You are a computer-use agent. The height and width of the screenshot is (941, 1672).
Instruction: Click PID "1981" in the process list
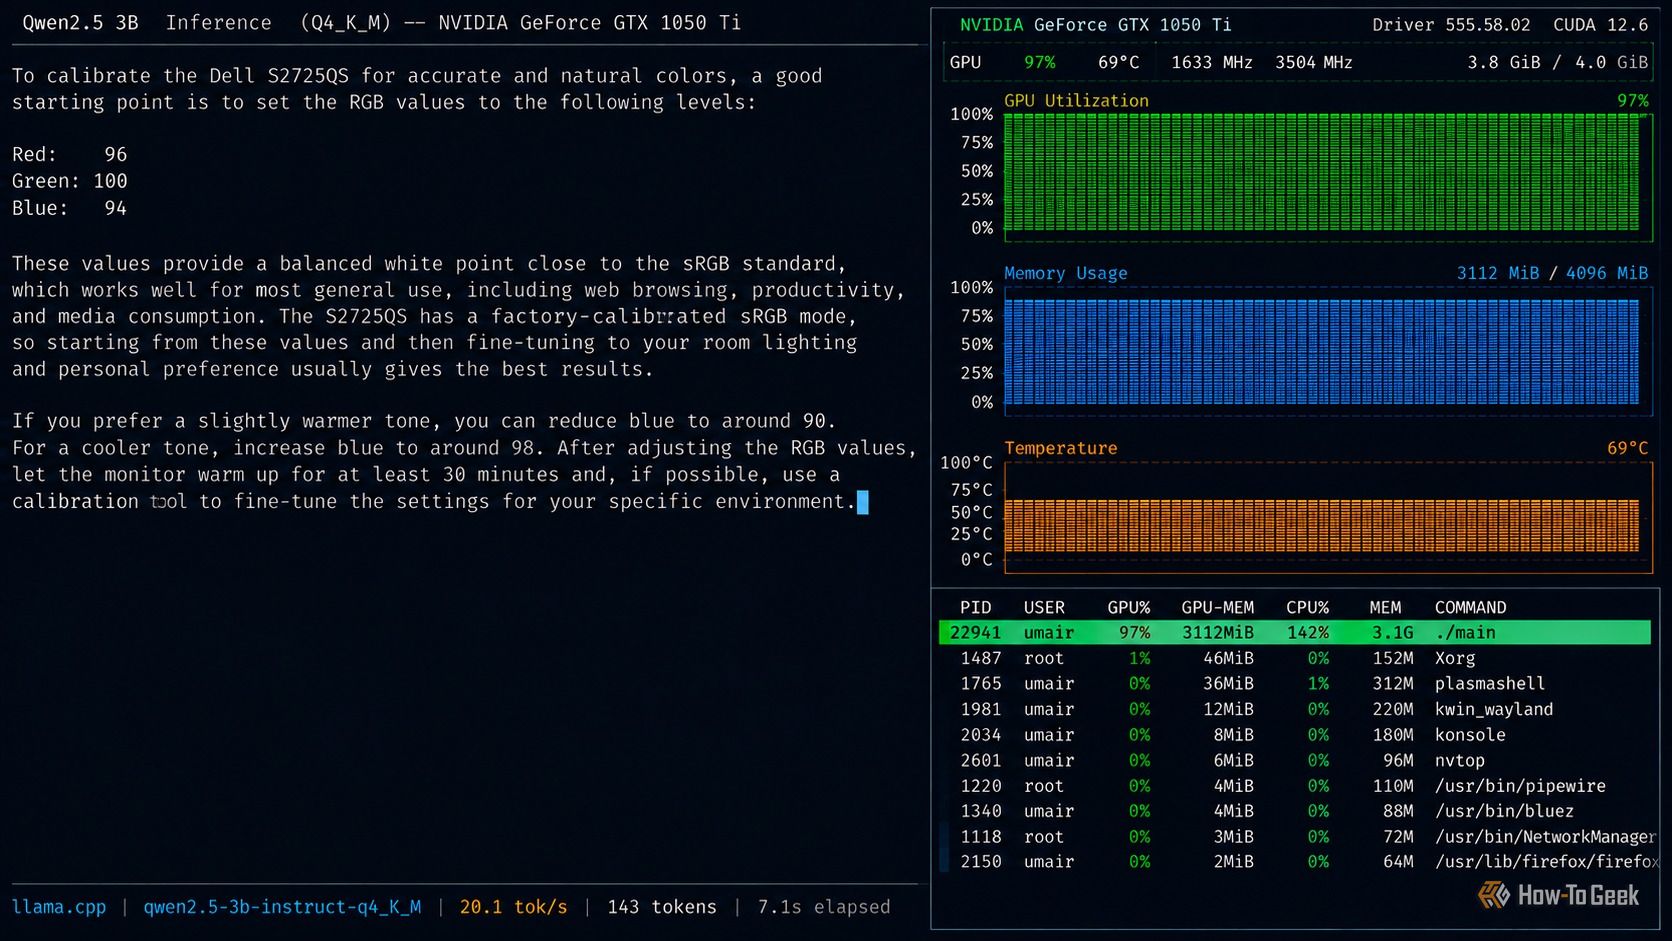980,709
